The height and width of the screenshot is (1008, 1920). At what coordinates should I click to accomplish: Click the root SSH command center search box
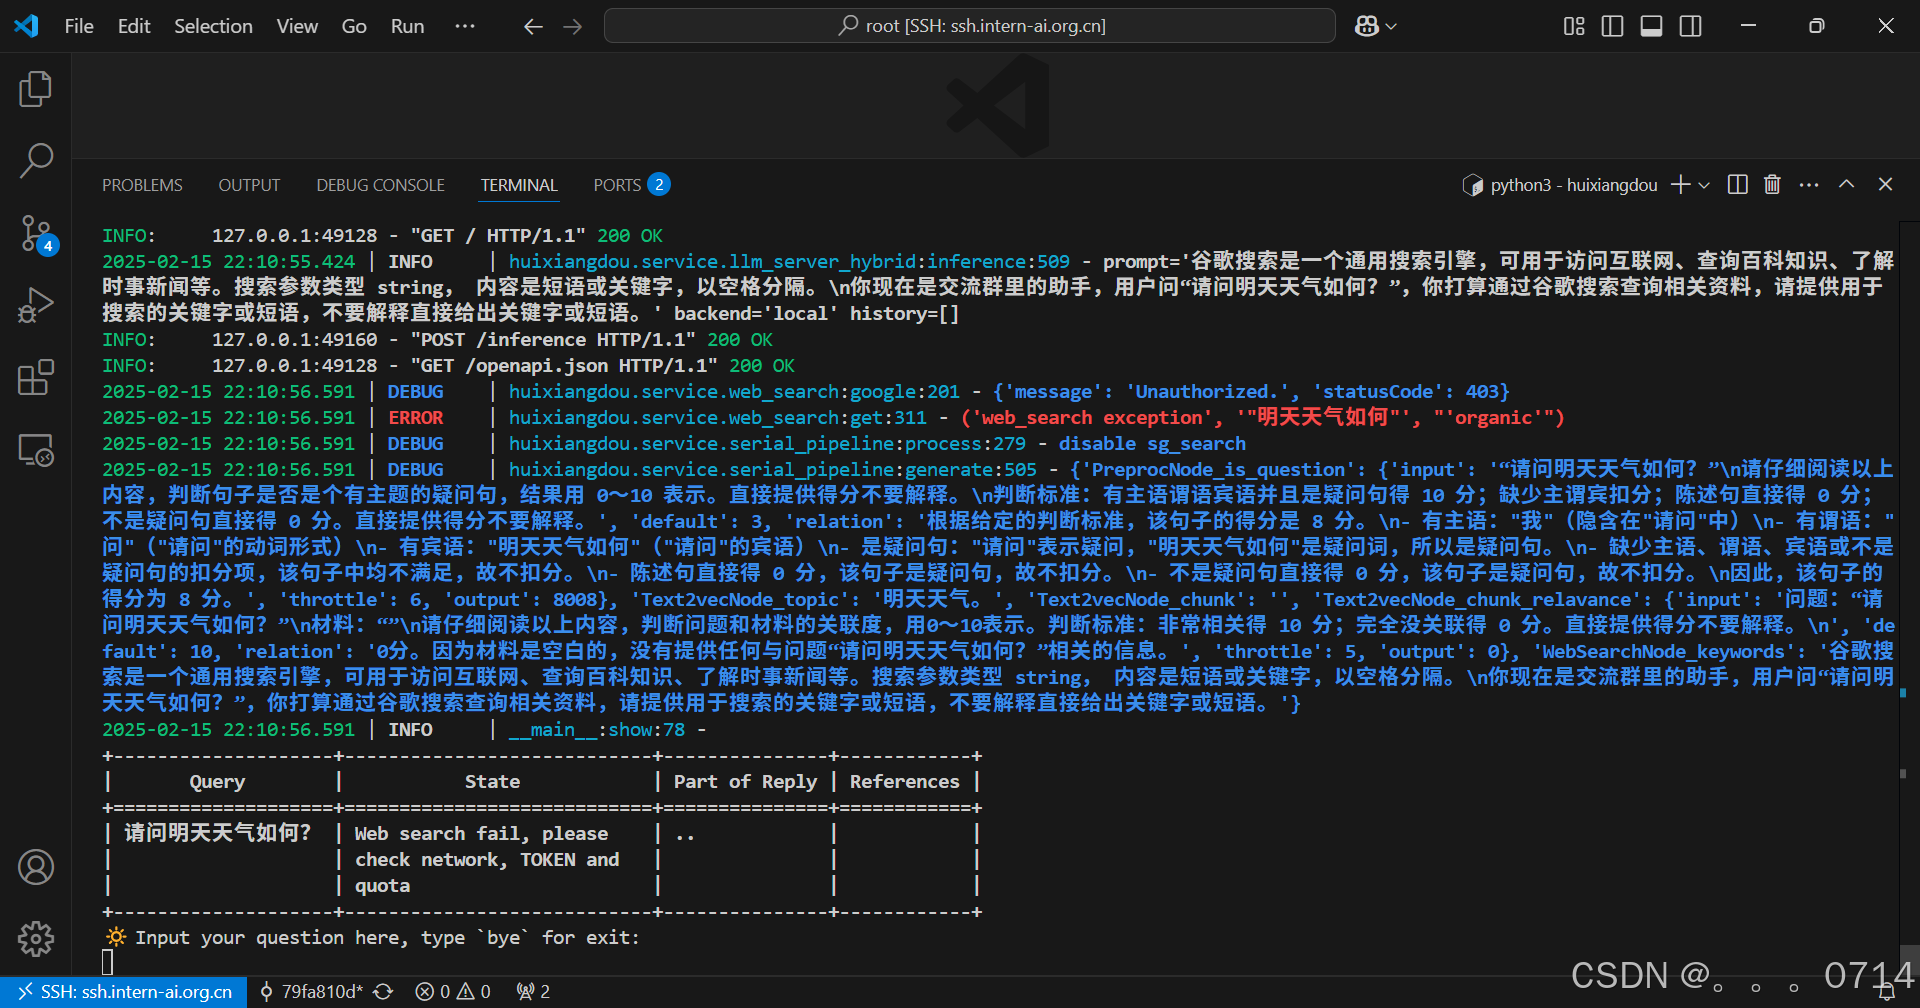click(969, 26)
